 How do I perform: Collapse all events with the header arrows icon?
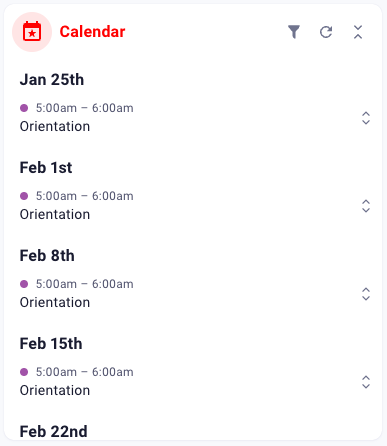click(x=358, y=32)
